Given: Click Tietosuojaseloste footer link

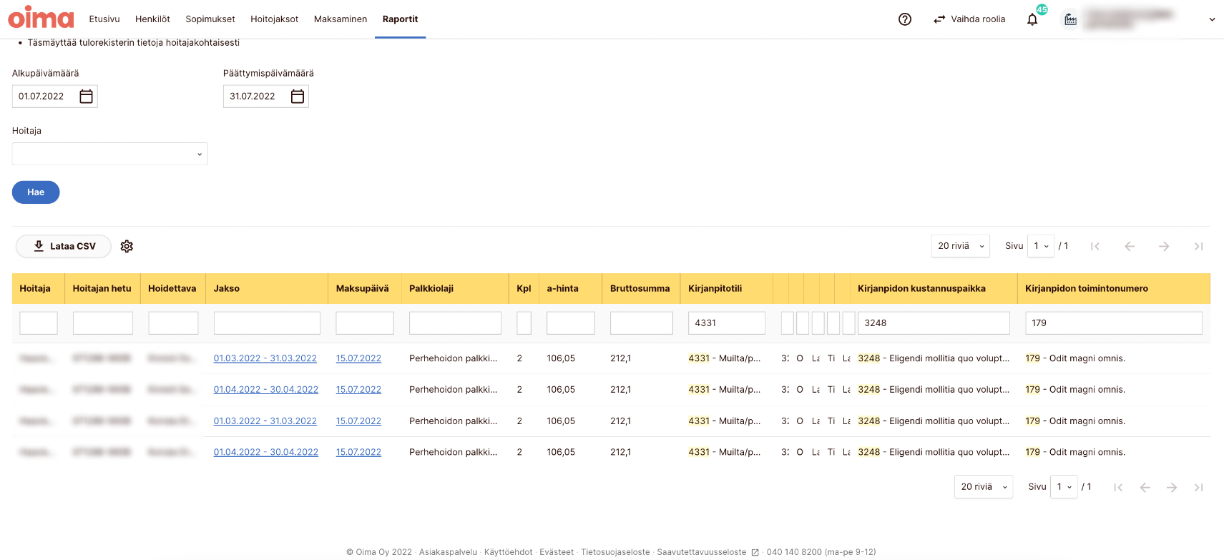Looking at the screenshot, I should point(615,552).
